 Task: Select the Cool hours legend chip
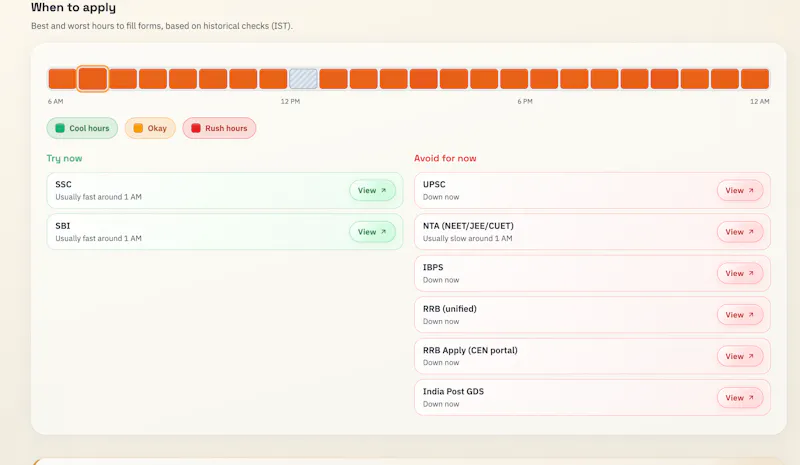pyautogui.click(x=82, y=128)
